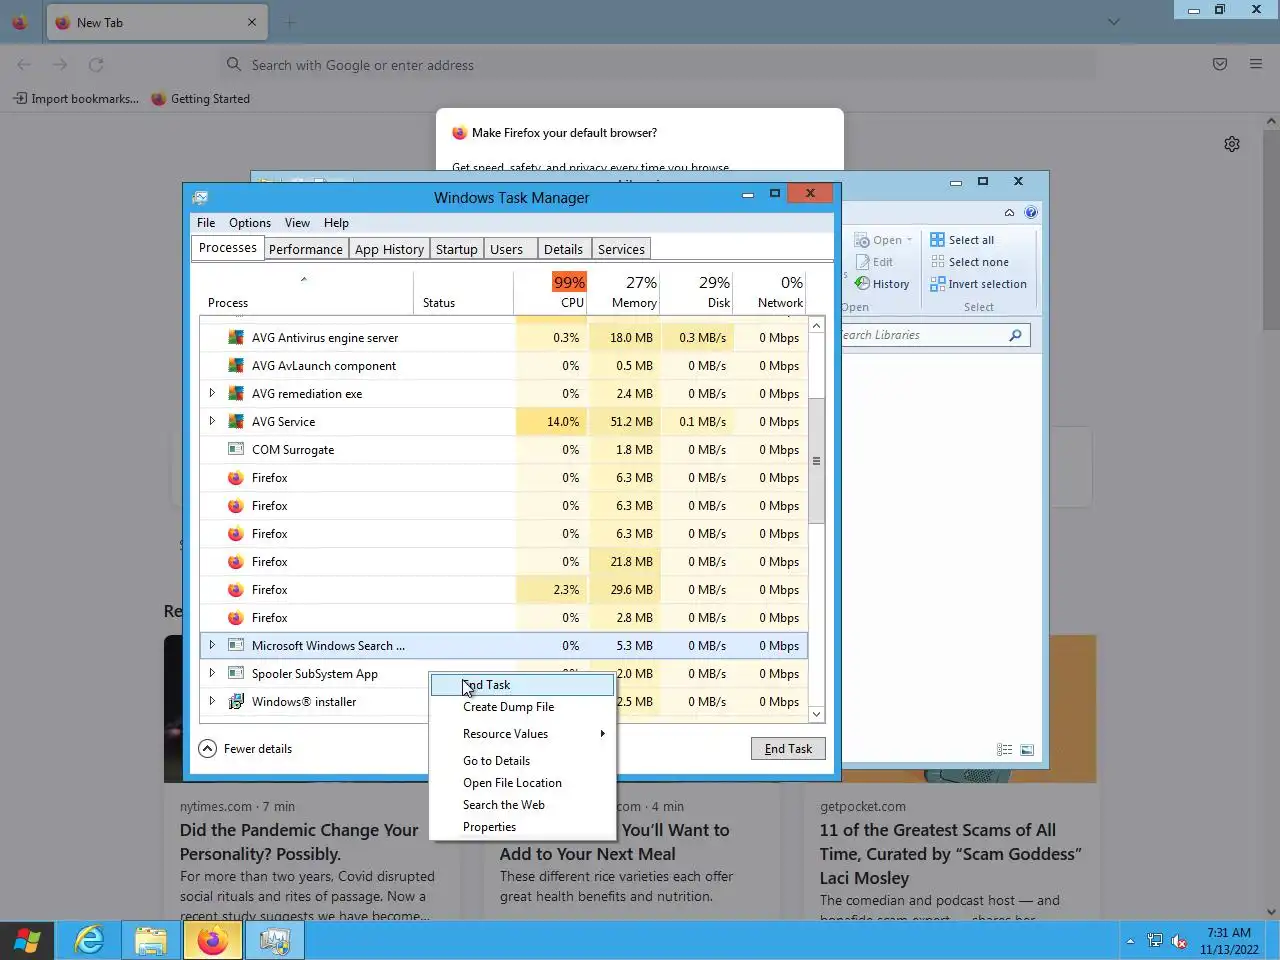Click the process list scroll down arrow
Image resolution: width=1280 pixels, height=960 pixels.
pyautogui.click(x=817, y=714)
